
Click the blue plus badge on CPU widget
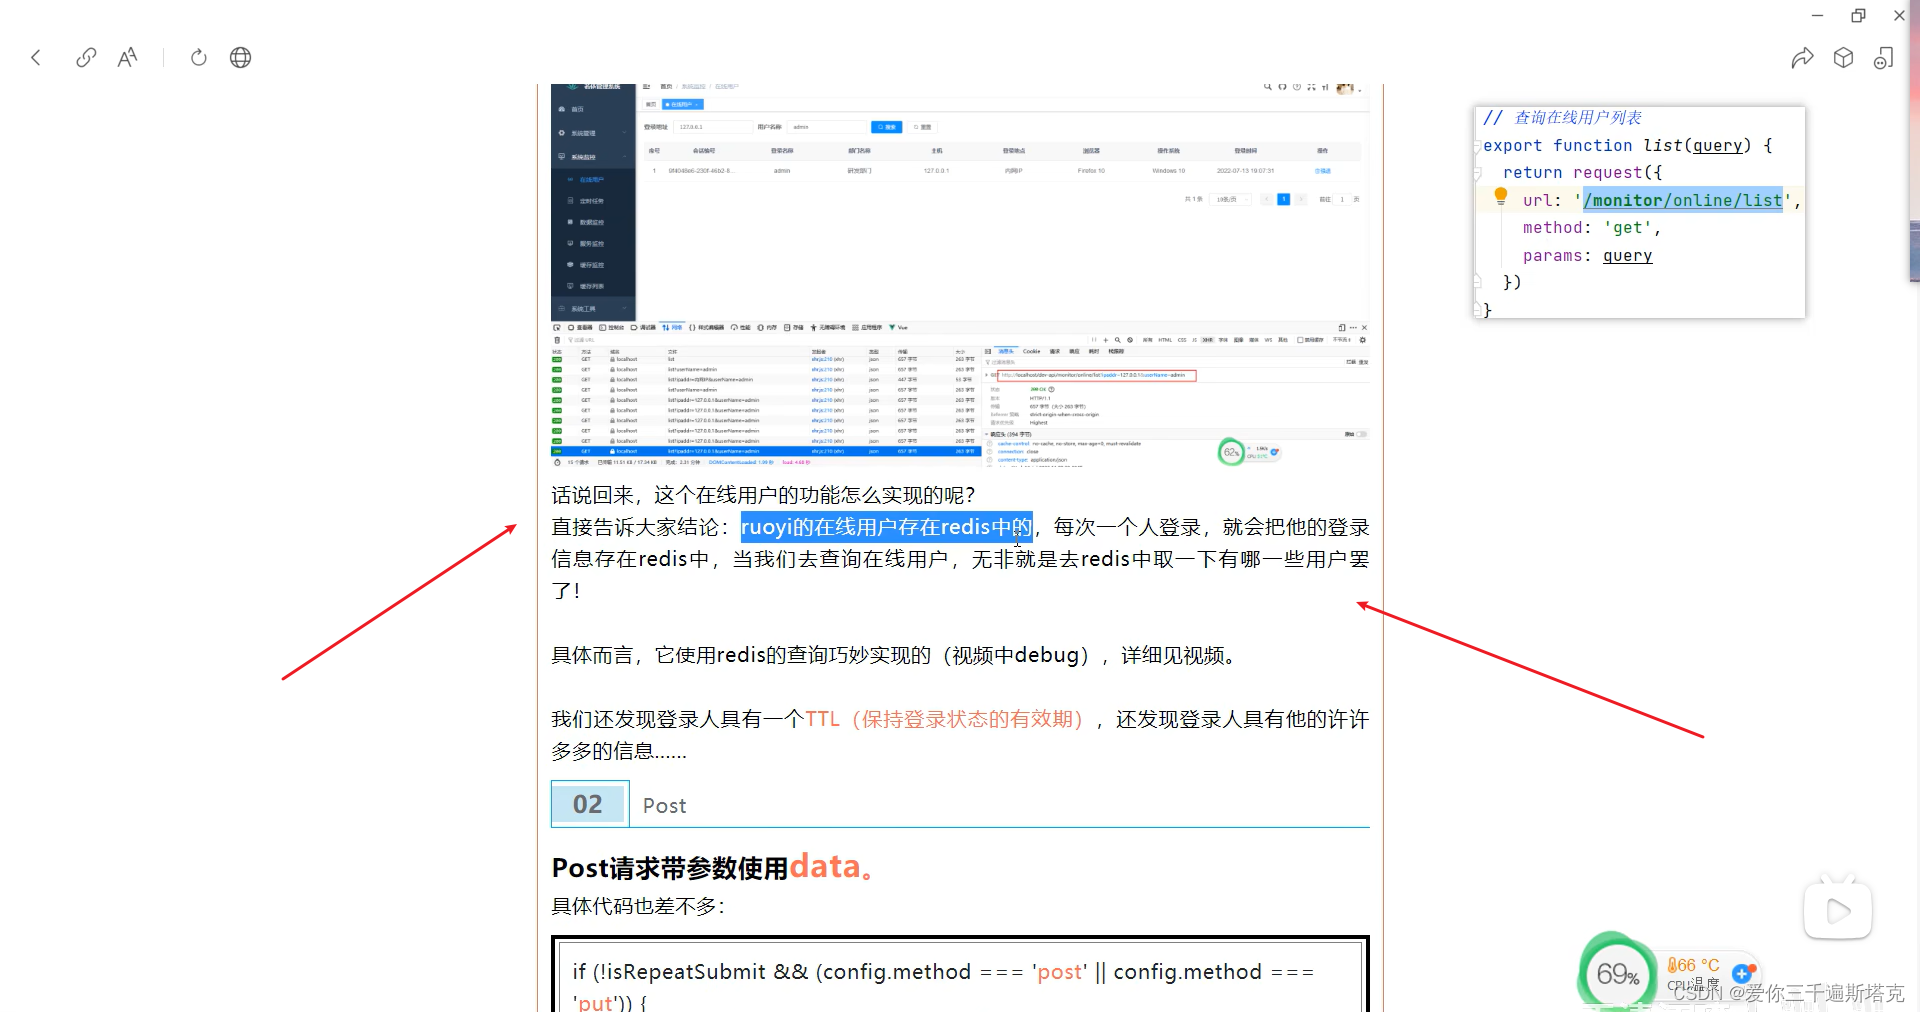click(1742, 973)
